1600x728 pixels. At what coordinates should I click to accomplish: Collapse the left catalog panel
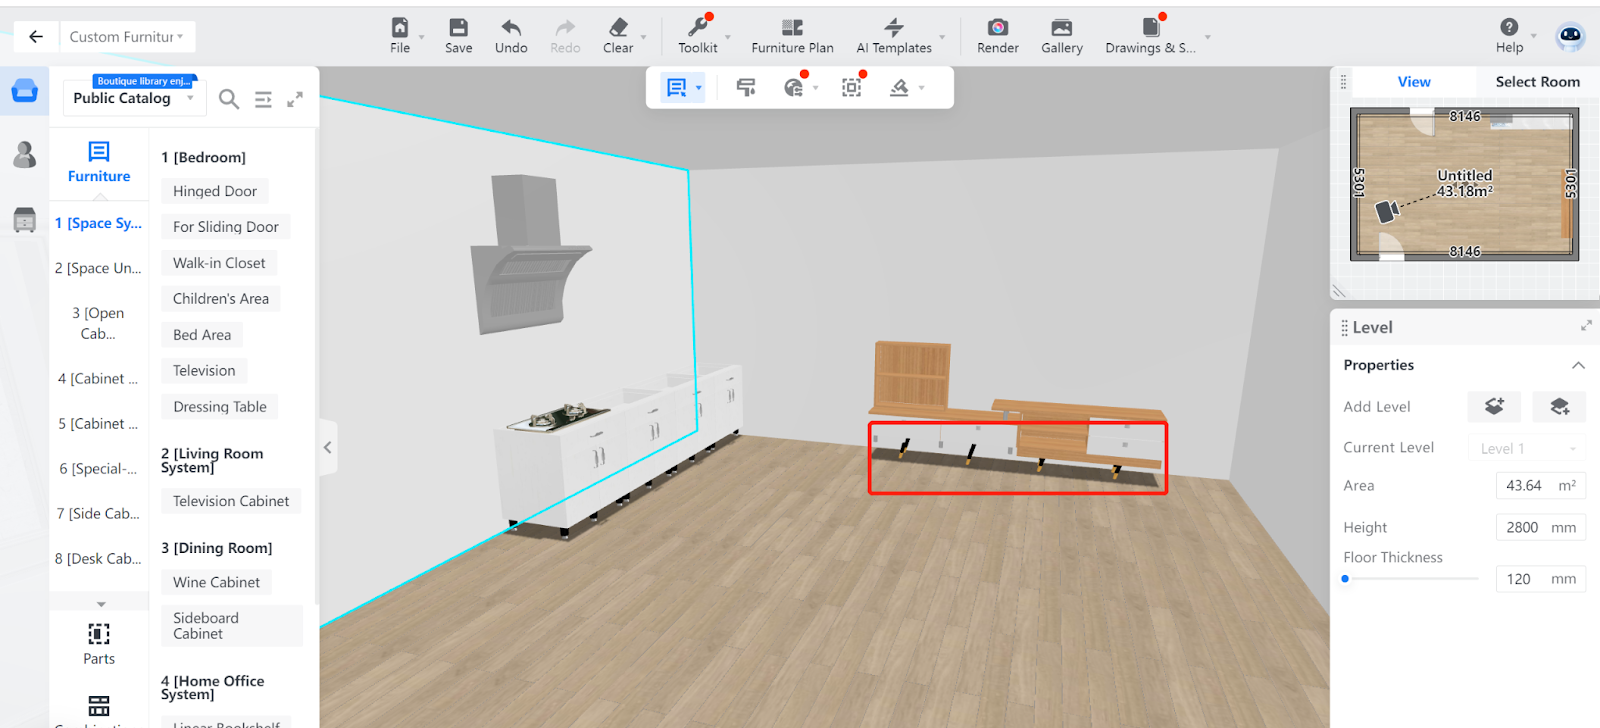(327, 447)
